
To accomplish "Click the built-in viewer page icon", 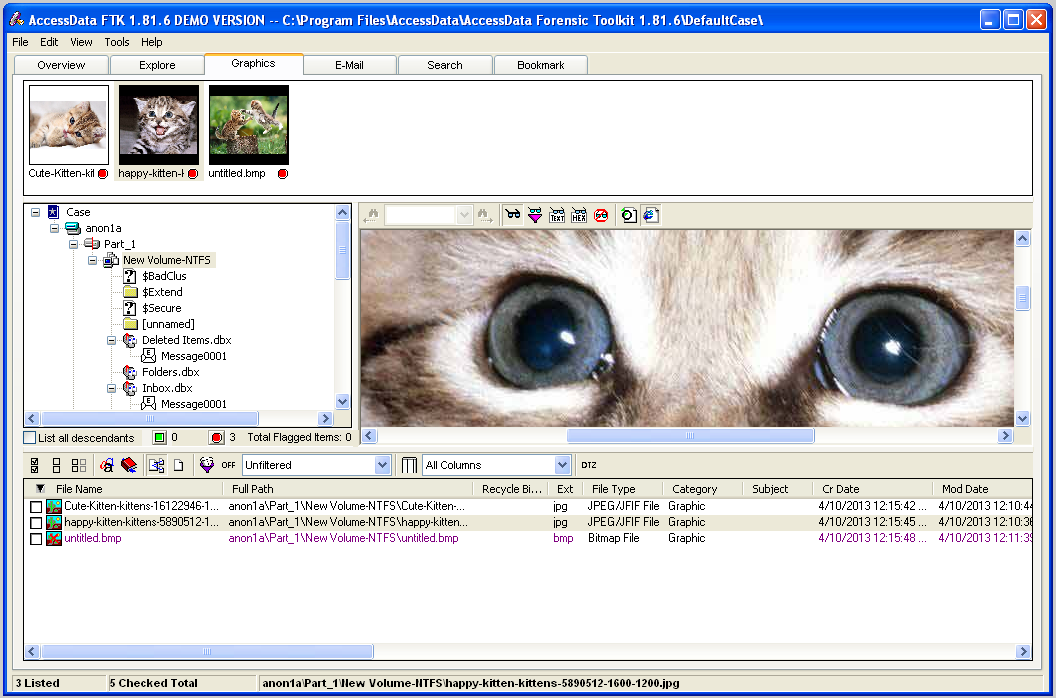I will tap(628, 215).
